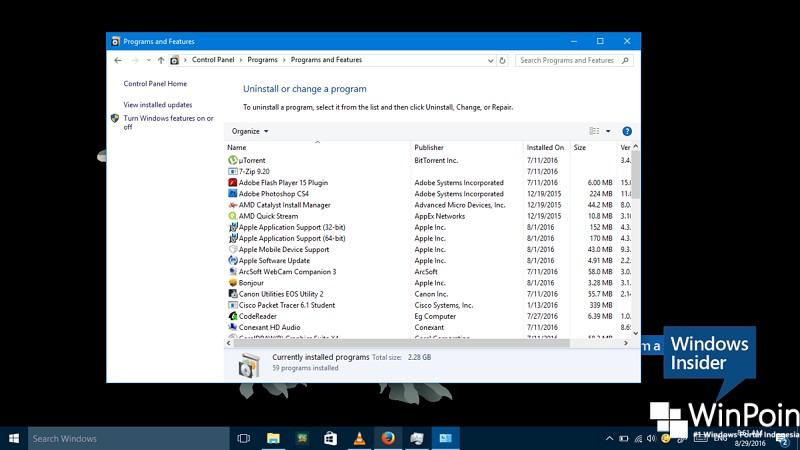The width and height of the screenshot is (800, 450).
Task: Select the Adobe Photoshop CS4 name
Action: tap(273, 194)
